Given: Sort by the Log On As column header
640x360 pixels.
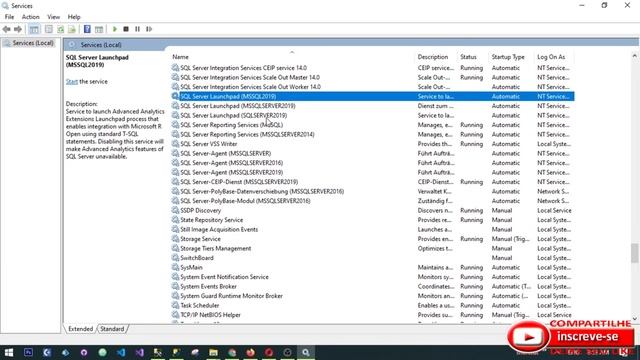Looking at the screenshot, I should tap(551, 57).
